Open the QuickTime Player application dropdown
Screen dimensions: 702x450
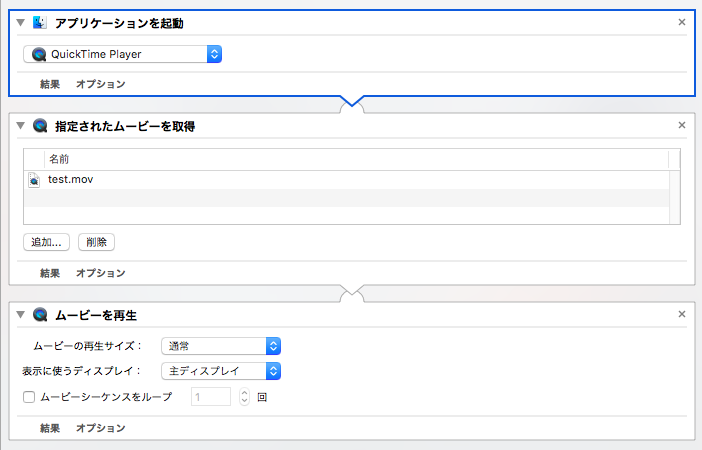[122, 55]
